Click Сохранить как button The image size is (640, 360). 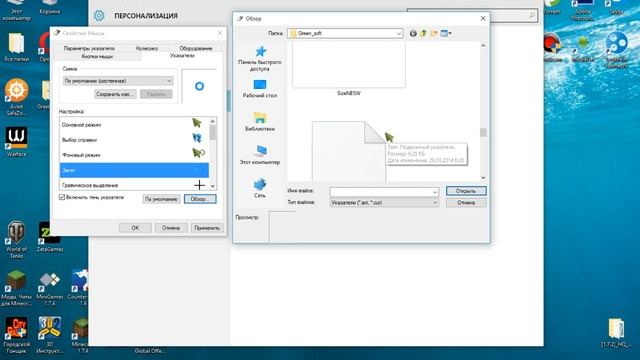tap(115, 94)
